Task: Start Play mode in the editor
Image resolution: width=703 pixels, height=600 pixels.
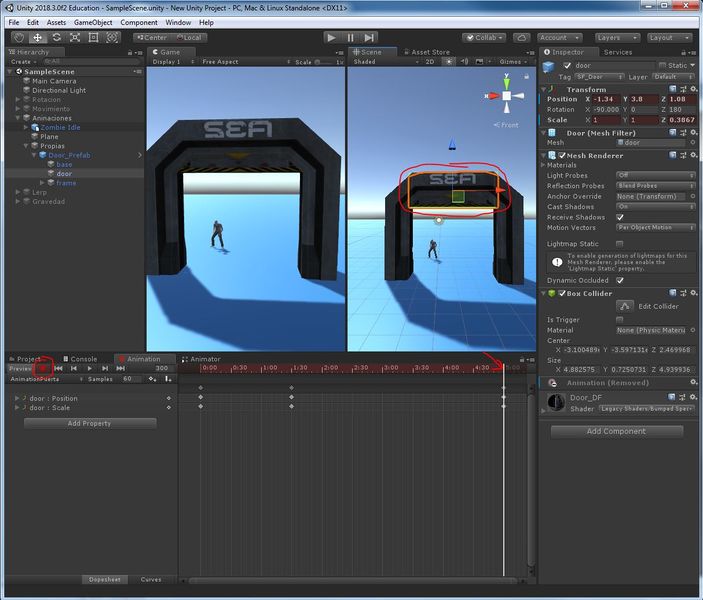Action: tap(331, 38)
